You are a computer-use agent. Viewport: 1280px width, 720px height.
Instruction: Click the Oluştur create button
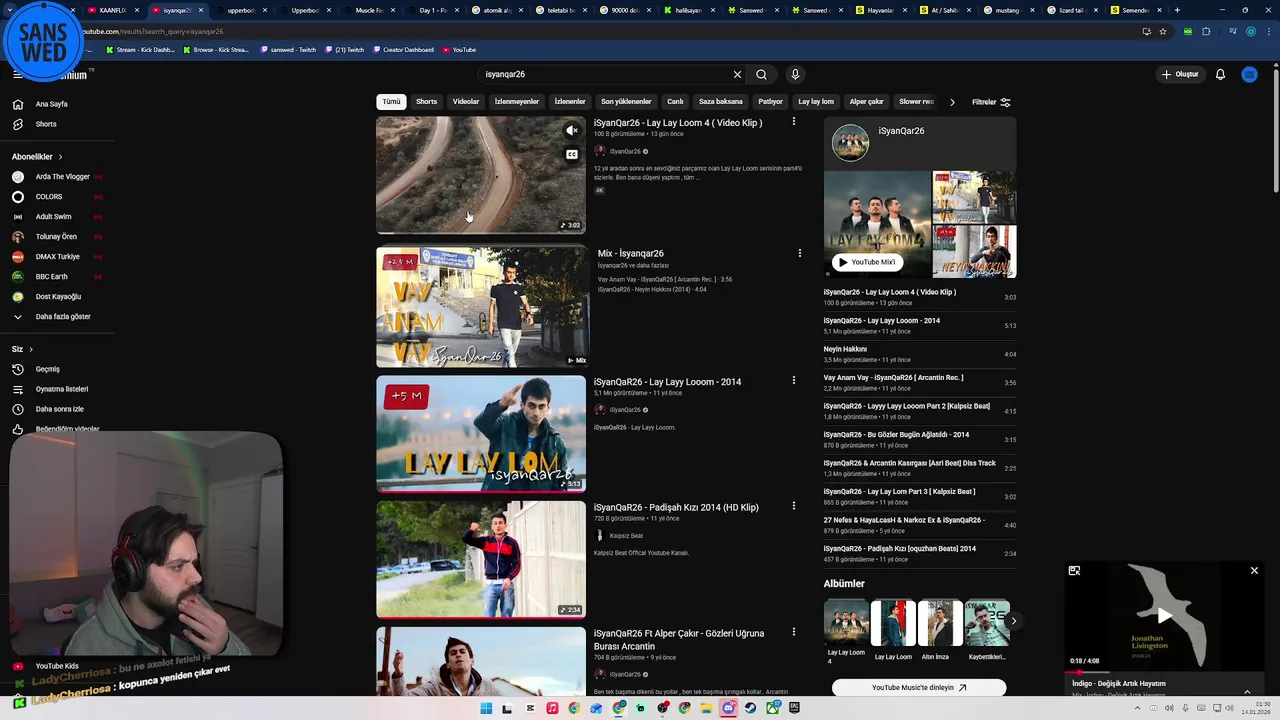click(1180, 74)
